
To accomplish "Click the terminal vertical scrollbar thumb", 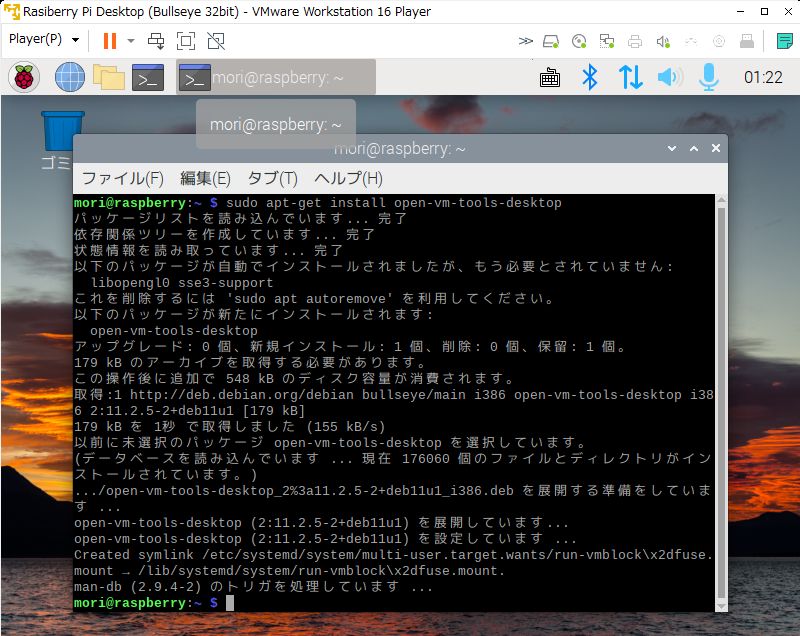I will pyautogui.click(x=721, y=403).
